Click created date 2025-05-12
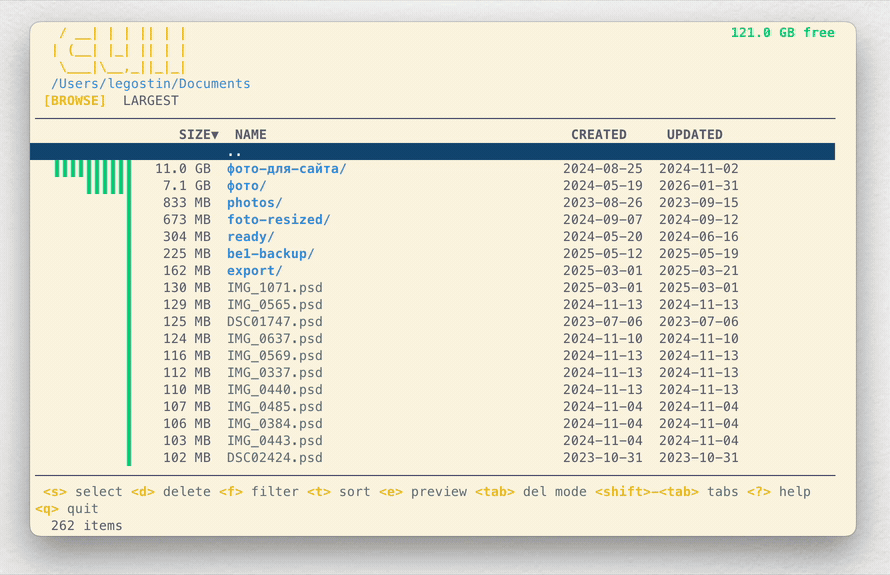Viewport: 890px width, 575px height. [603, 254]
